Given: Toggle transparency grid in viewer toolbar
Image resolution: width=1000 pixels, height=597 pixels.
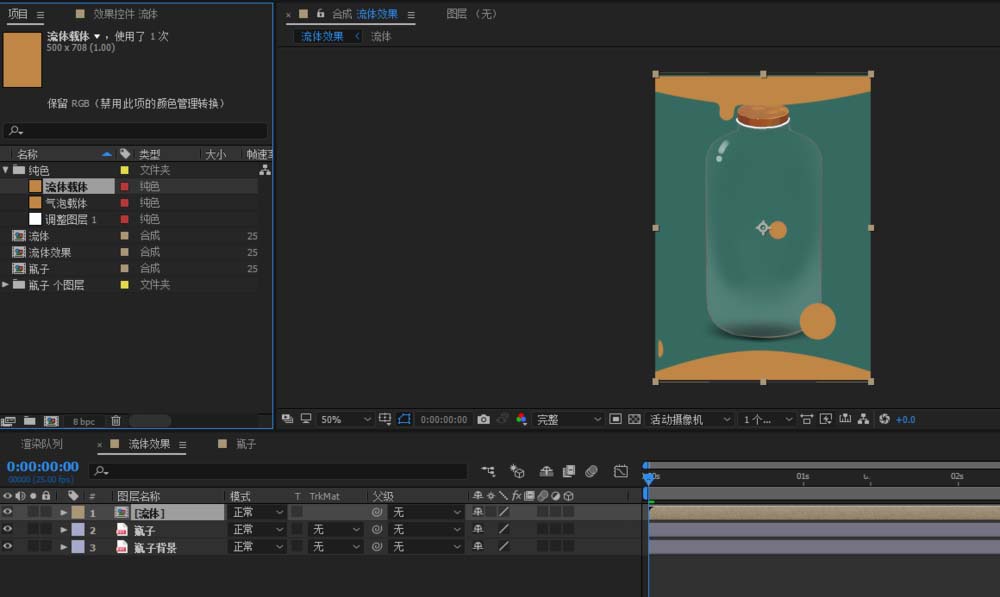Looking at the screenshot, I should point(634,419).
